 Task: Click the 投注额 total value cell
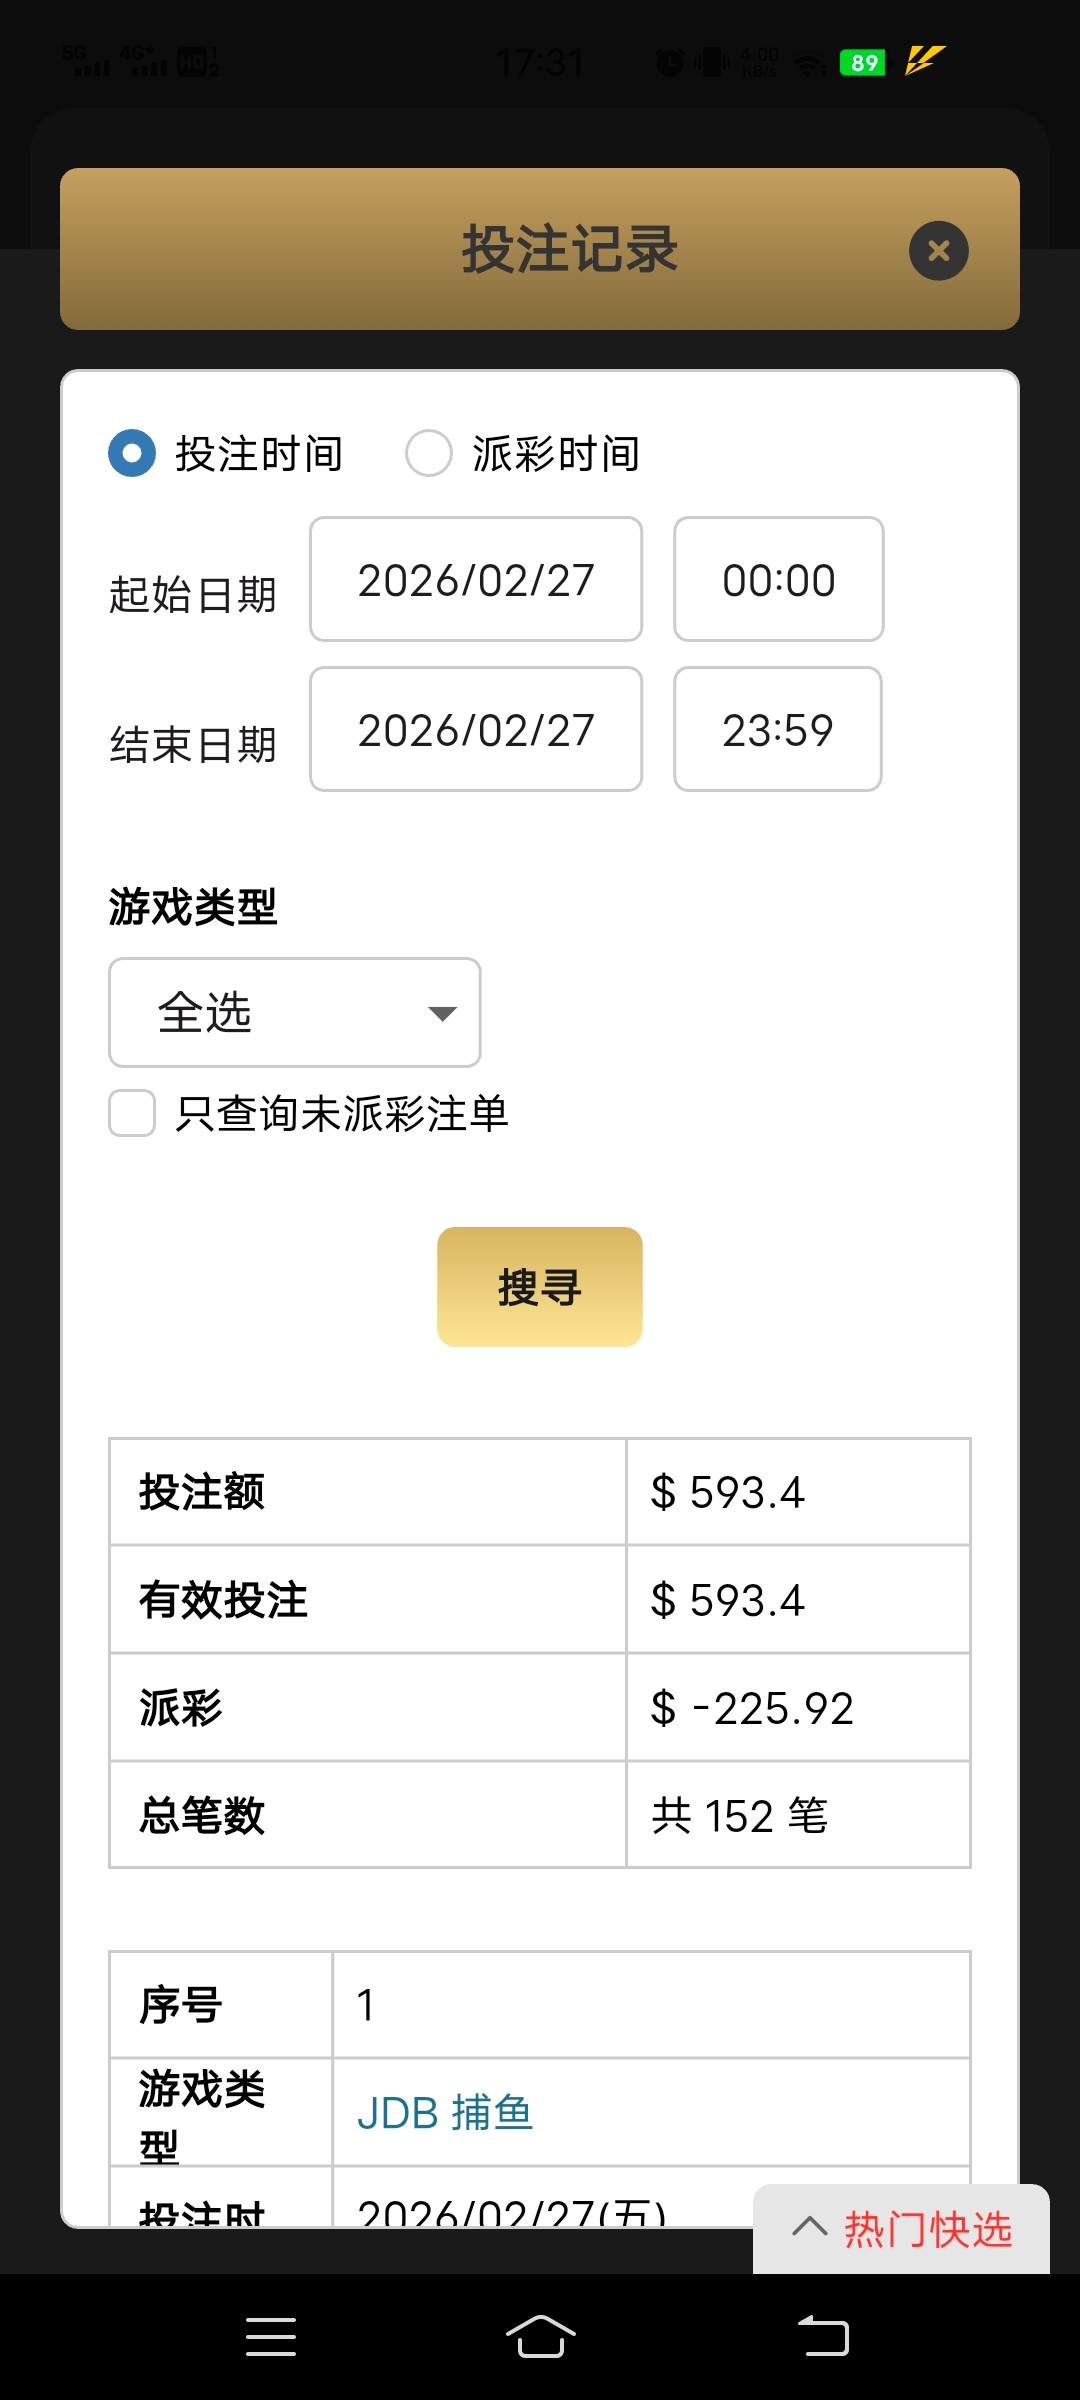[x=797, y=1492]
